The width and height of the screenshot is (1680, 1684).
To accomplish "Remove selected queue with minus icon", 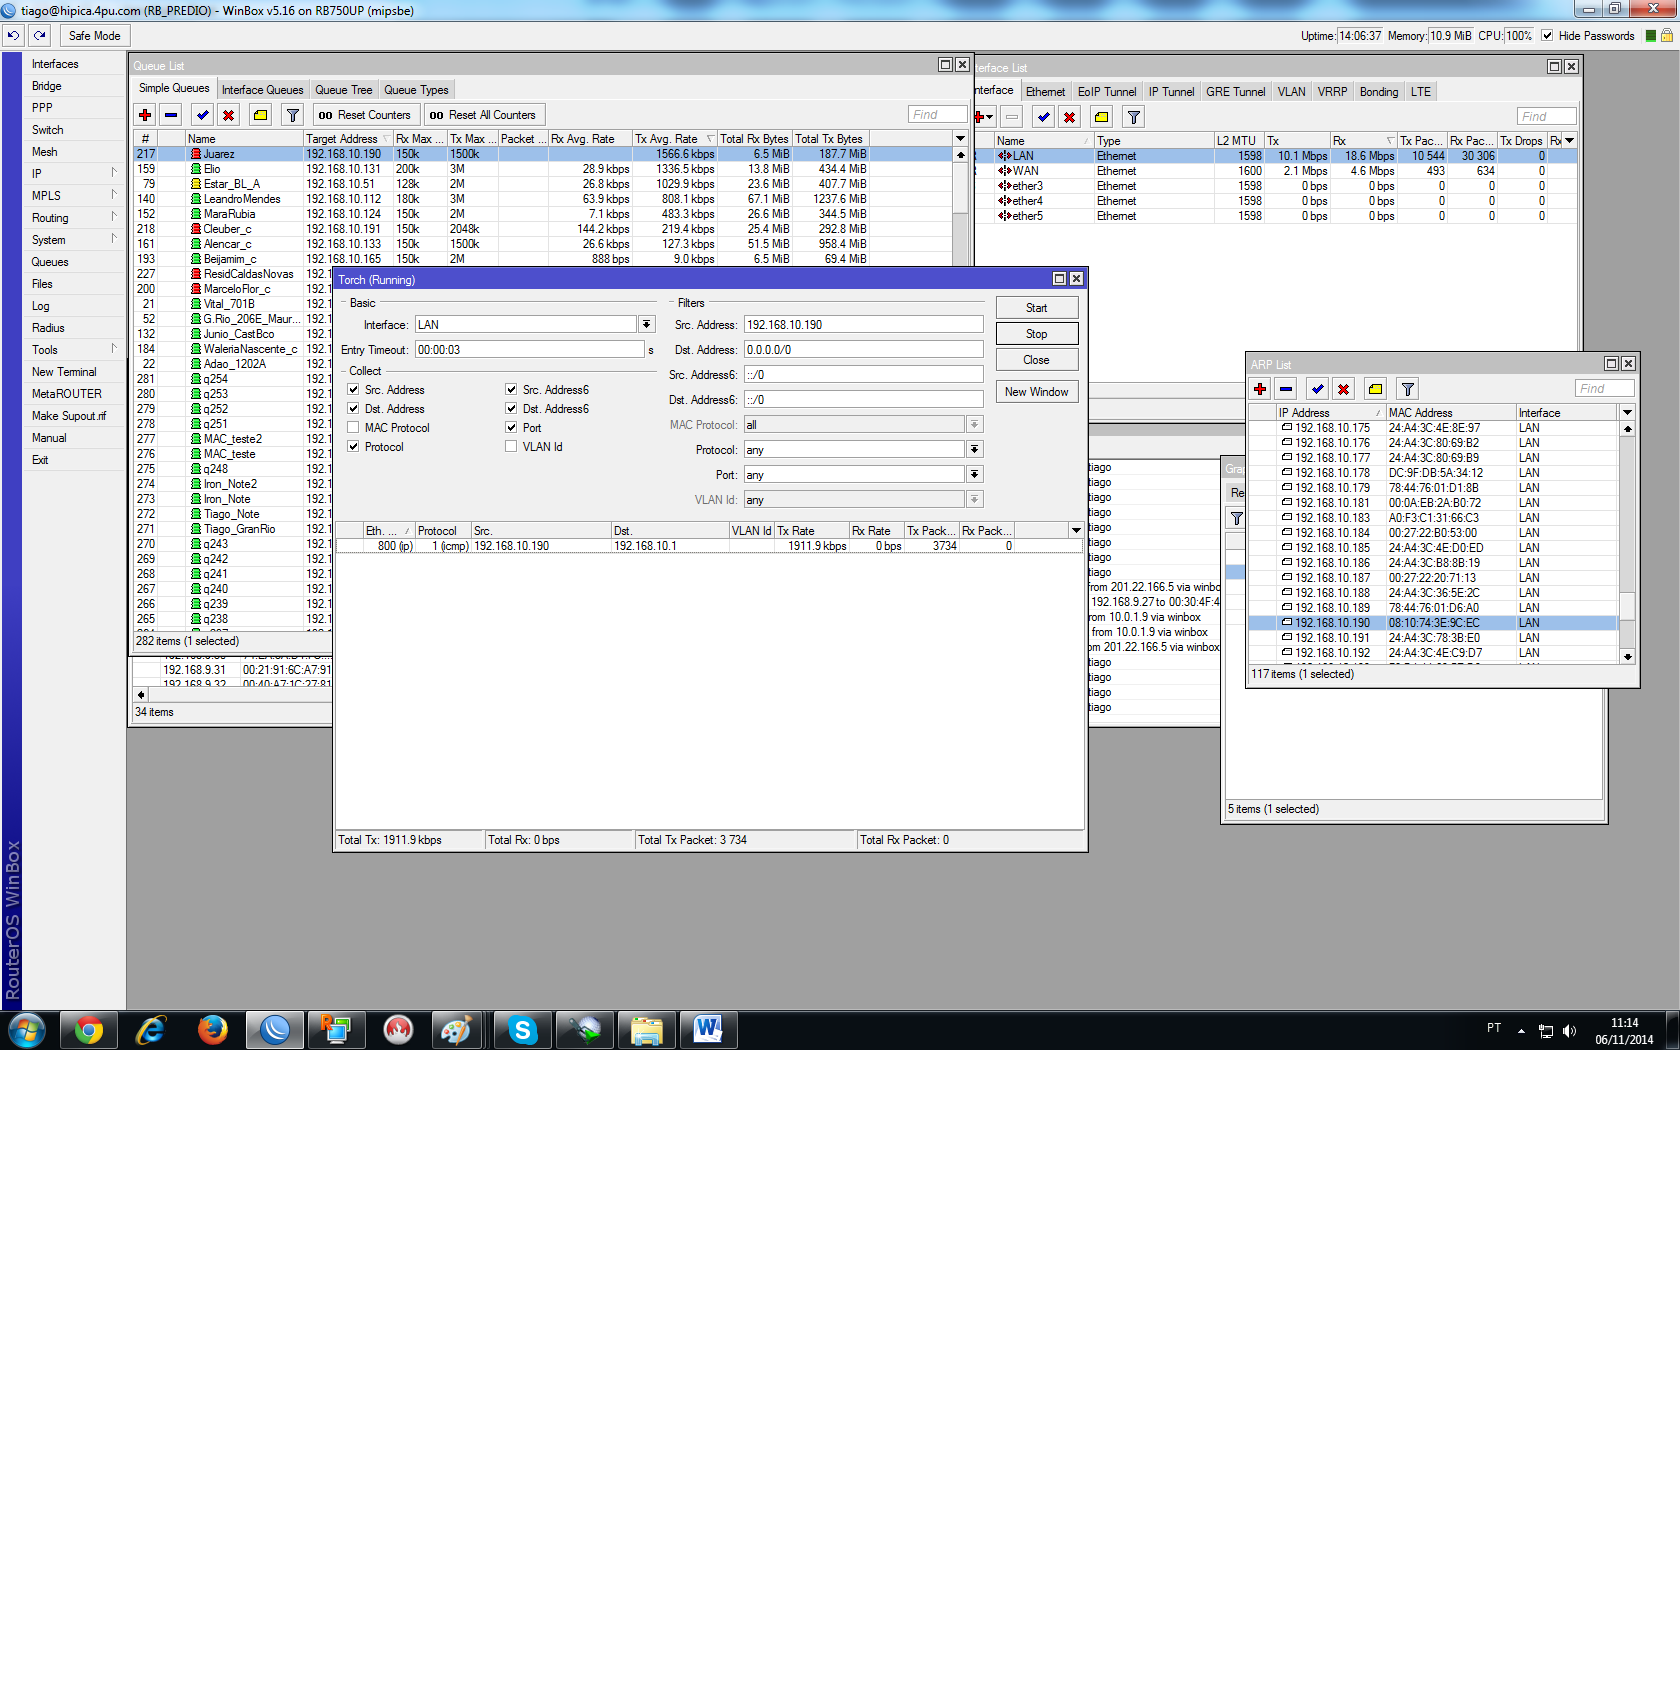I will pyautogui.click(x=171, y=115).
